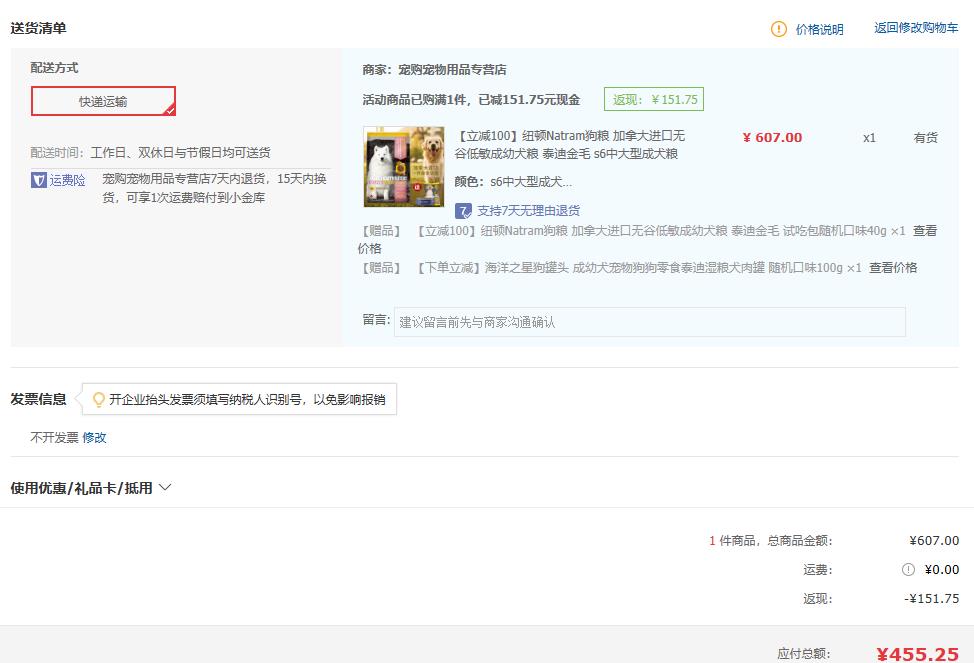Go back via 返回修改购物车 link
The height and width of the screenshot is (663, 974).
coord(916,28)
